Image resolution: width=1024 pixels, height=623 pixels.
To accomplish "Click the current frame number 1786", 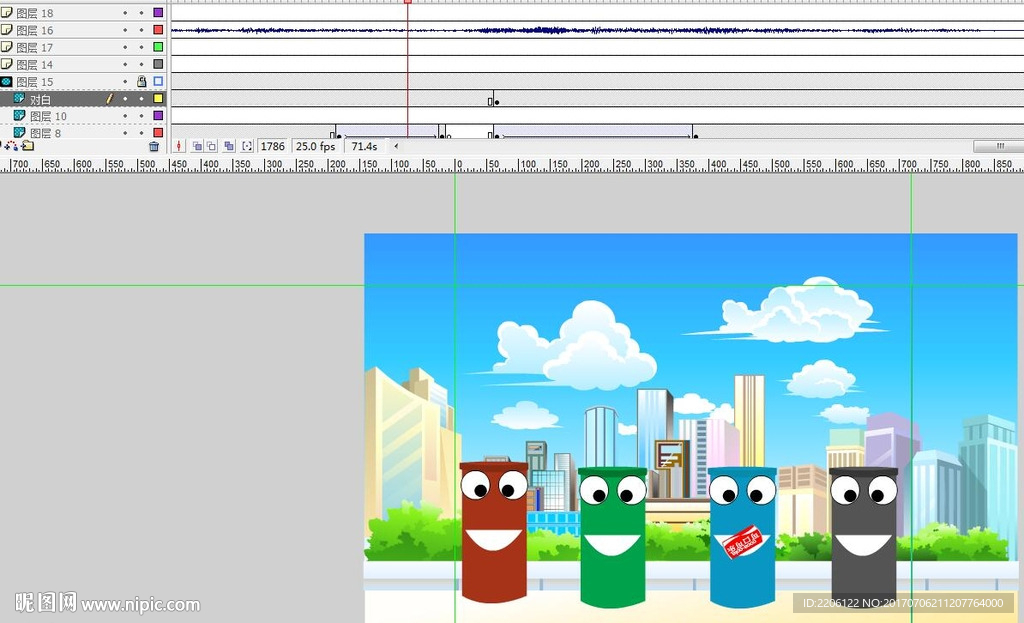I will [x=272, y=146].
